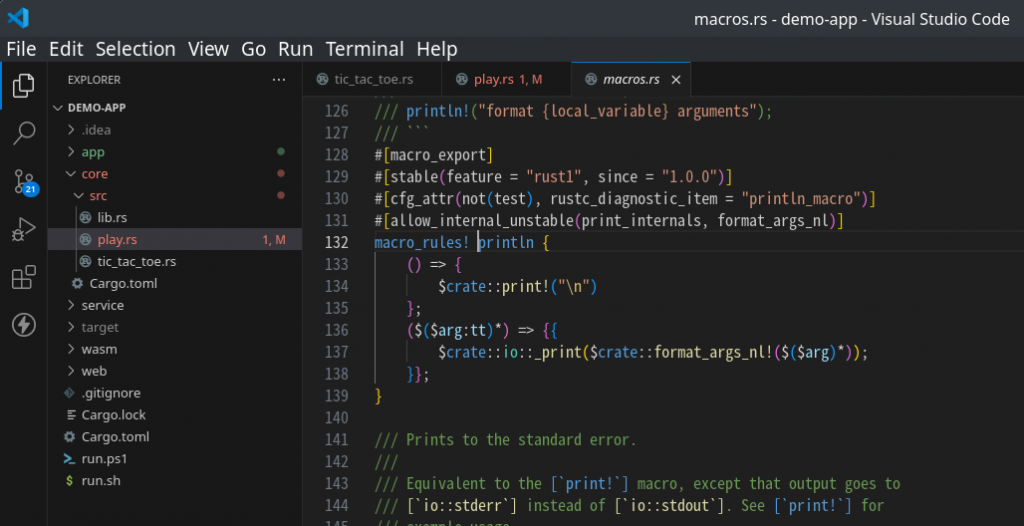The image size is (1024, 526).
Task: Click Rust icon on play.rs tab
Action: pos(462,80)
